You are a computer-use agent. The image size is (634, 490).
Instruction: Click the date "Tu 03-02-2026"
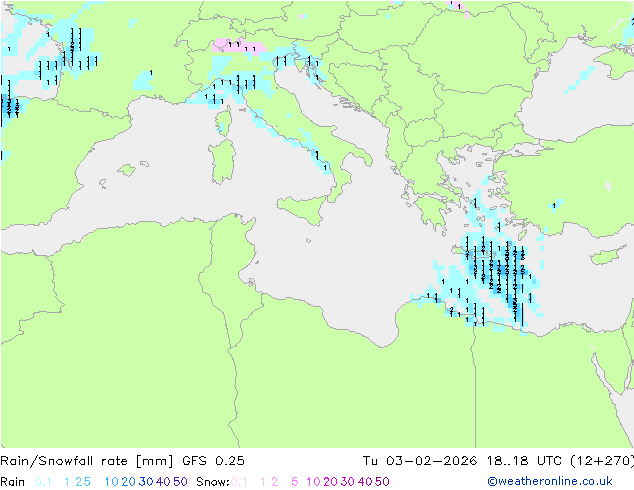point(420,461)
